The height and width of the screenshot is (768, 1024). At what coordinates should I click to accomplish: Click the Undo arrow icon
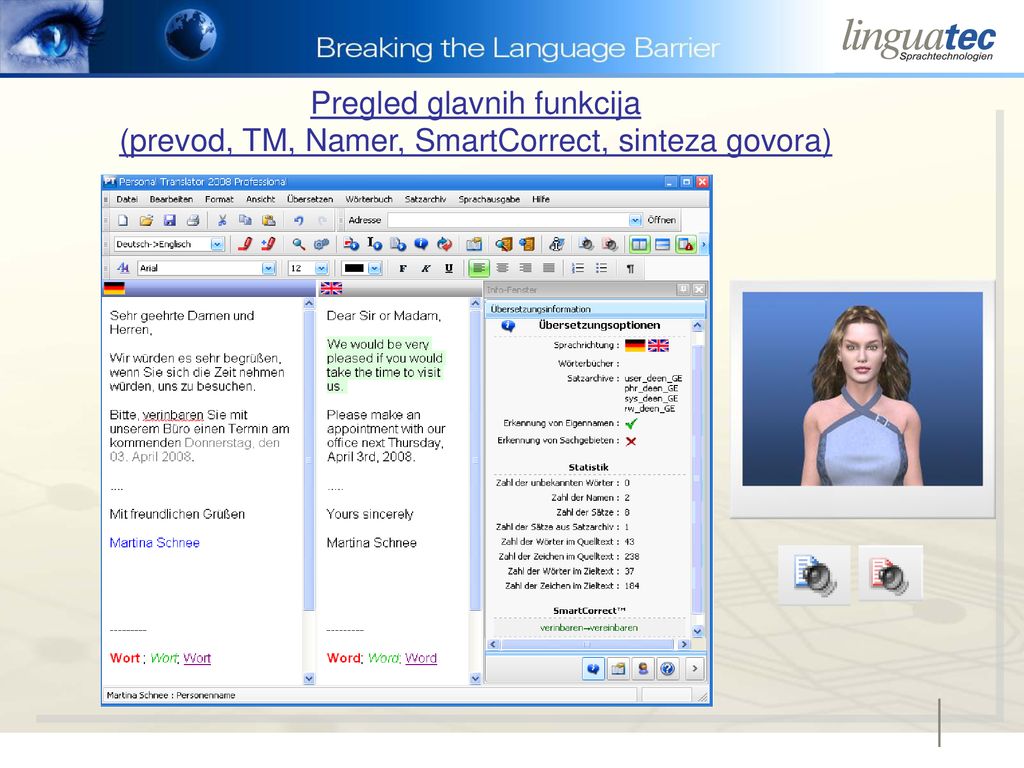point(298,220)
